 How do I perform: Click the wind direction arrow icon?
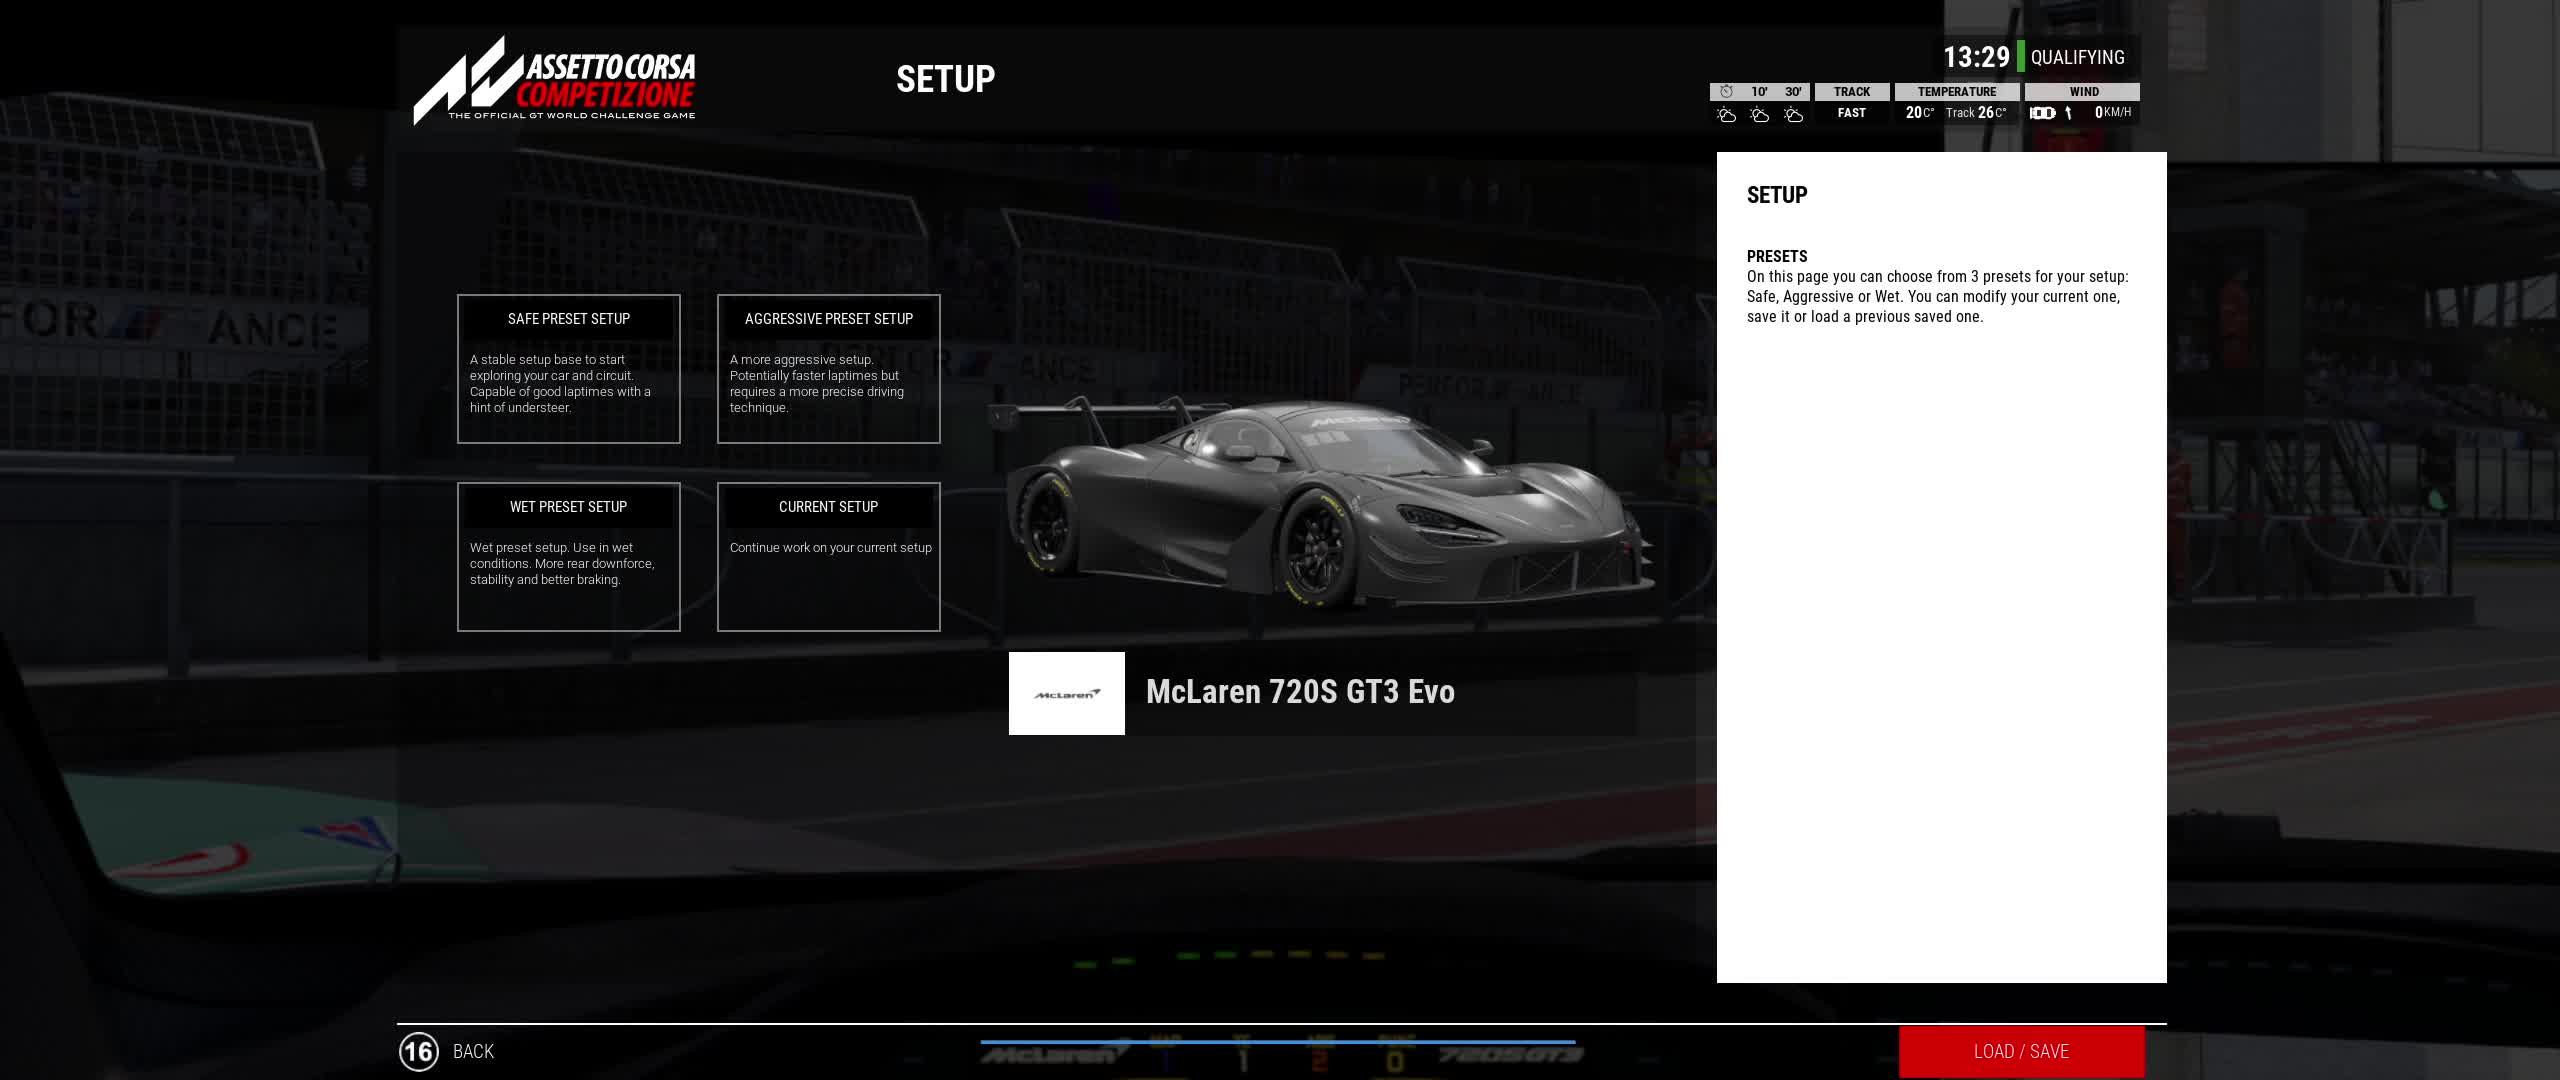[2068, 113]
